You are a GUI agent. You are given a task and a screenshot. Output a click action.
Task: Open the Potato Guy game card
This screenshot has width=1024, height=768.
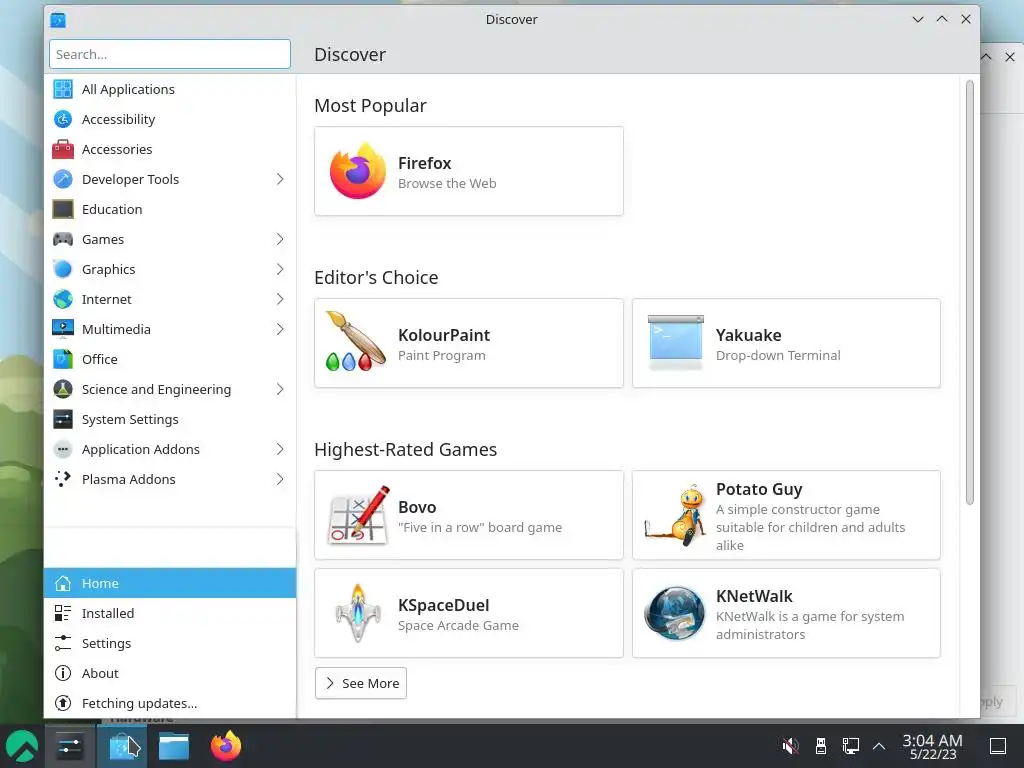(786, 515)
